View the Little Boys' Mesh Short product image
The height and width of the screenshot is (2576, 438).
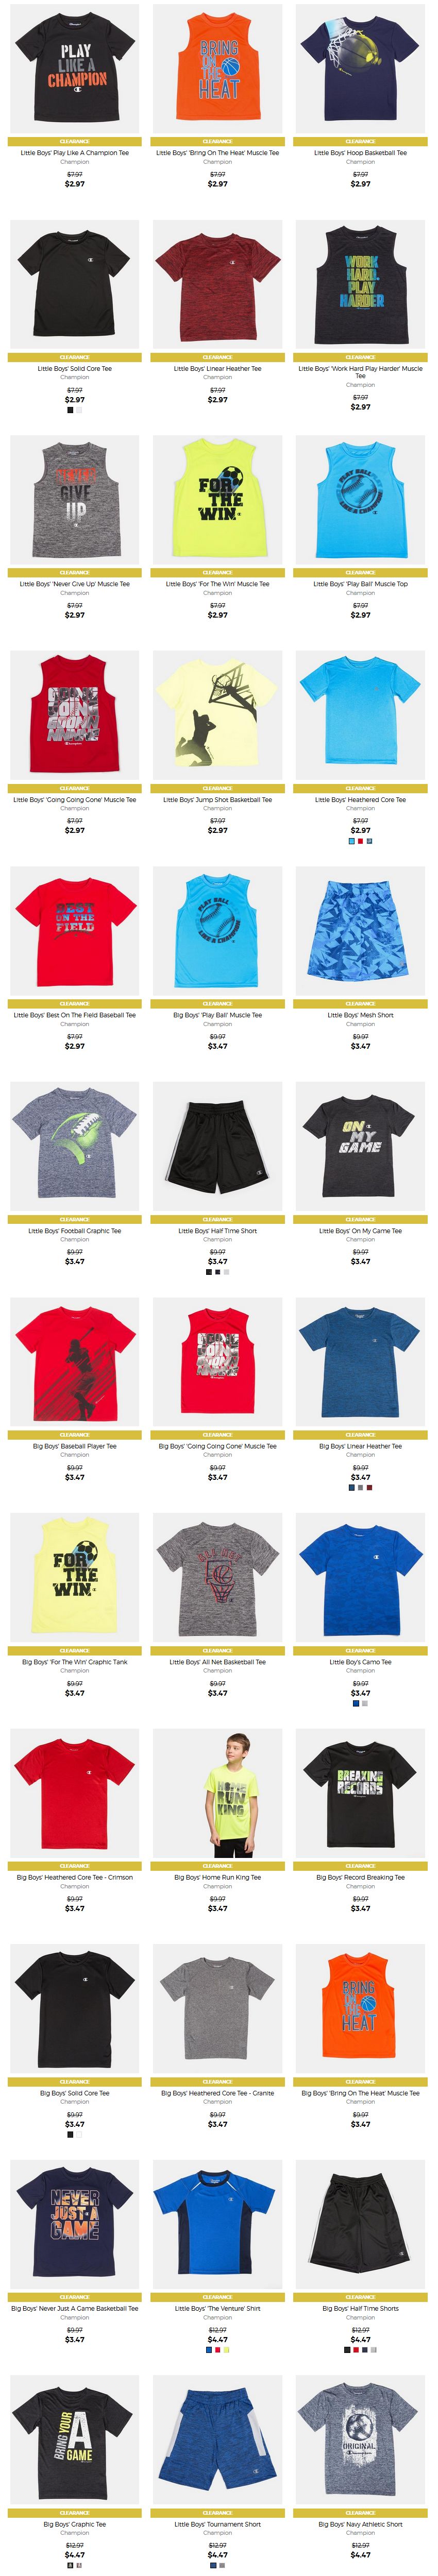(x=360, y=931)
